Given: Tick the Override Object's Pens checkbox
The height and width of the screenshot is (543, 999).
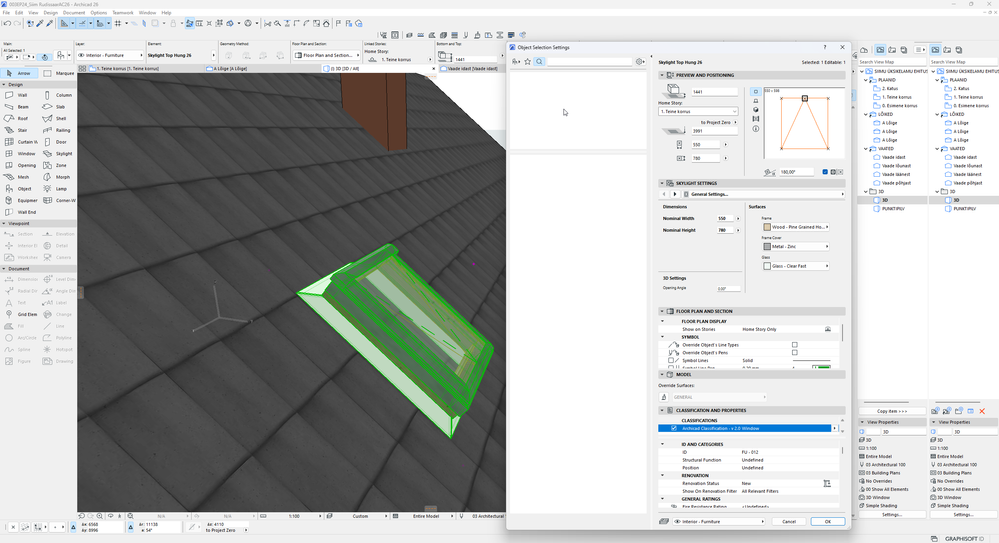Looking at the screenshot, I should (x=794, y=353).
